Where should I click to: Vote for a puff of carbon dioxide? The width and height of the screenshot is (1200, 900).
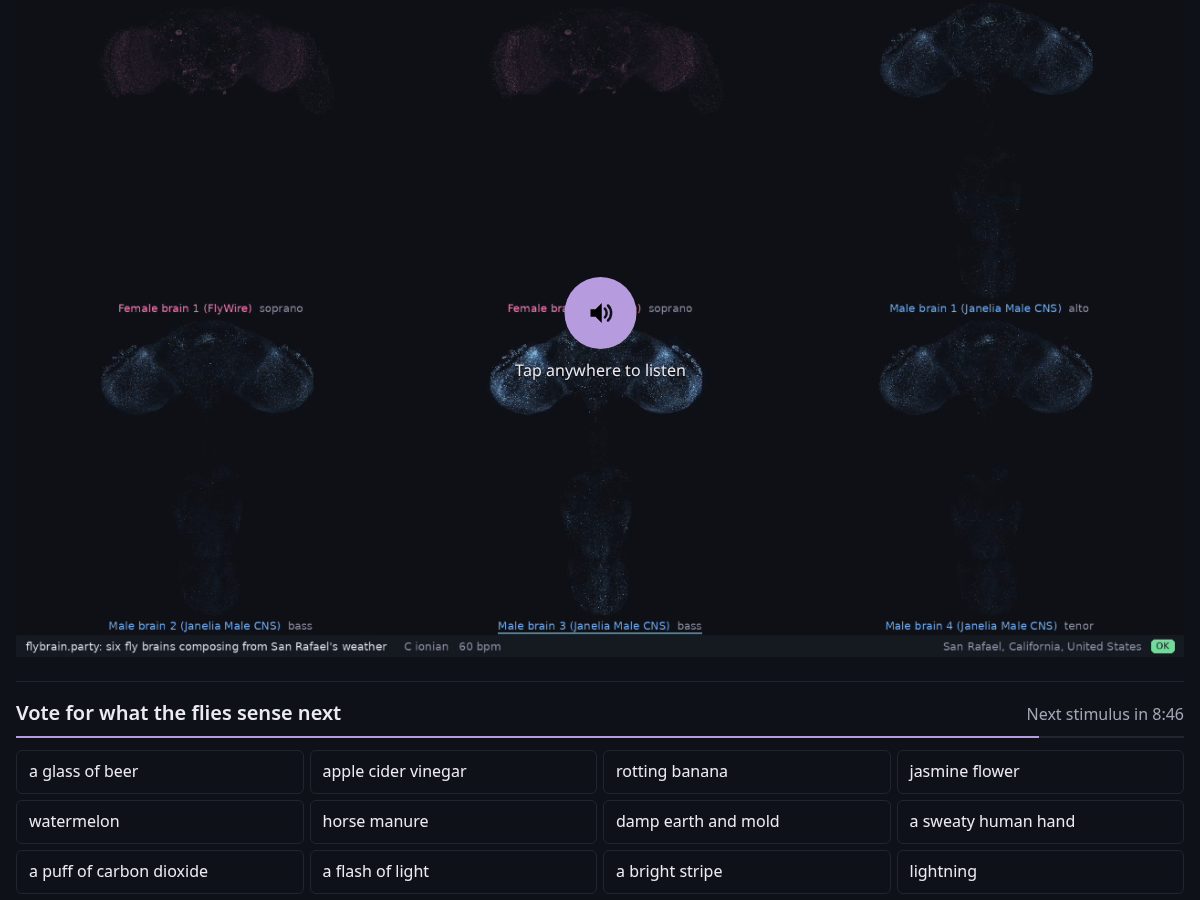pos(160,872)
